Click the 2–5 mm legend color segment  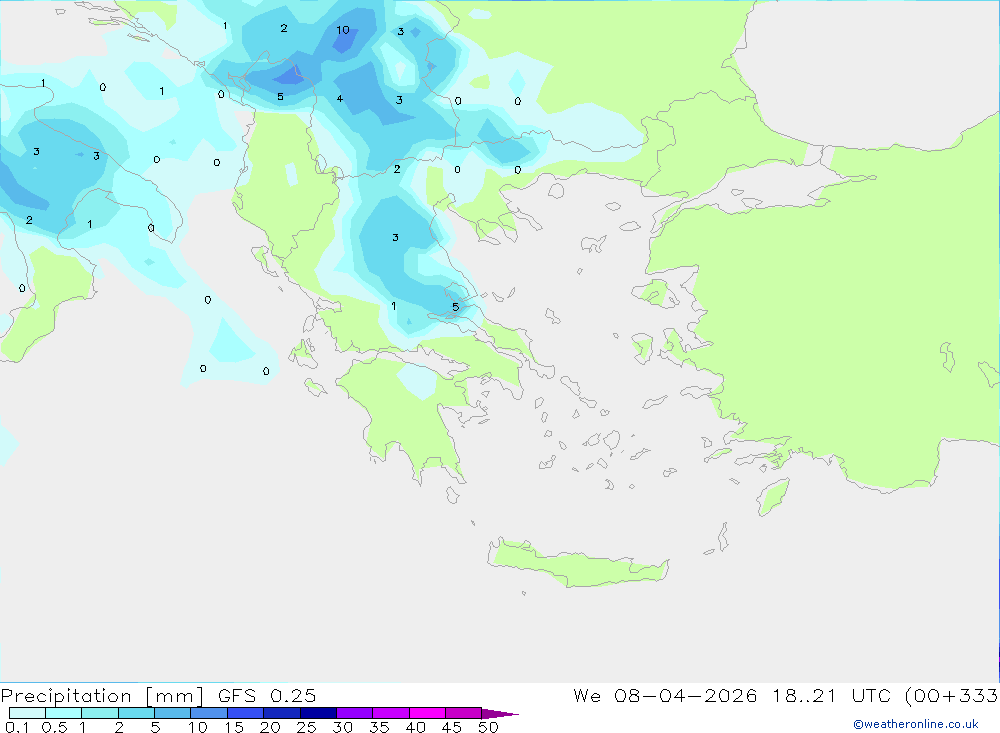(136, 713)
